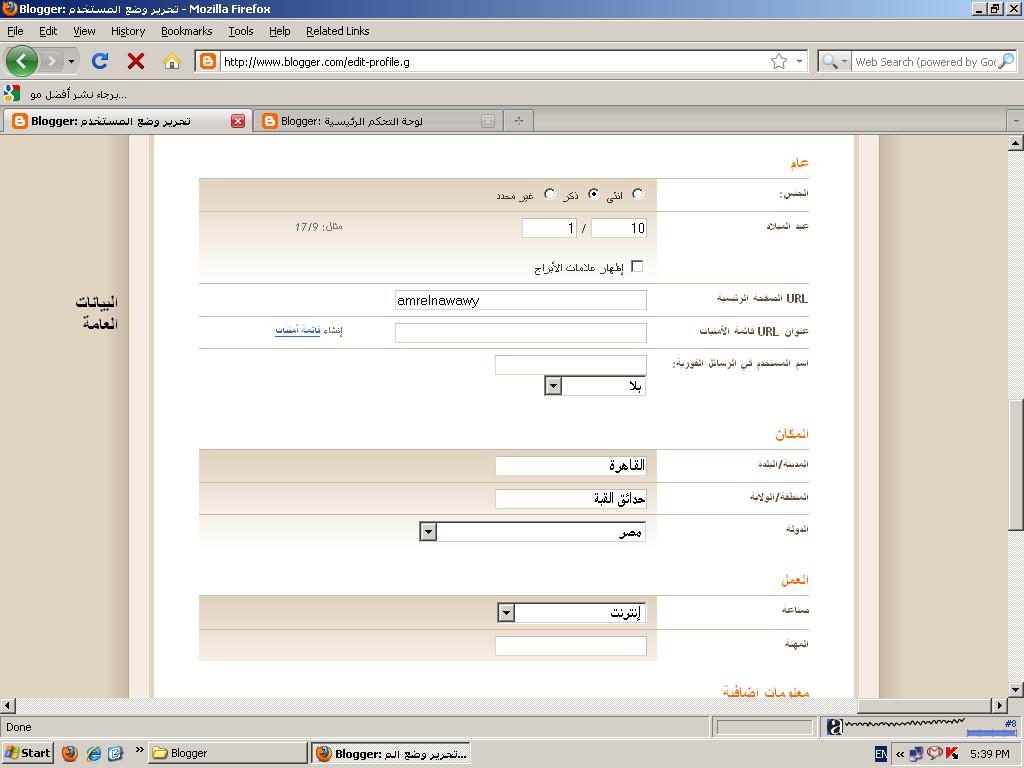The image size is (1024, 768).
Task: Open the Edit menu
Action: tap(48, 31)
